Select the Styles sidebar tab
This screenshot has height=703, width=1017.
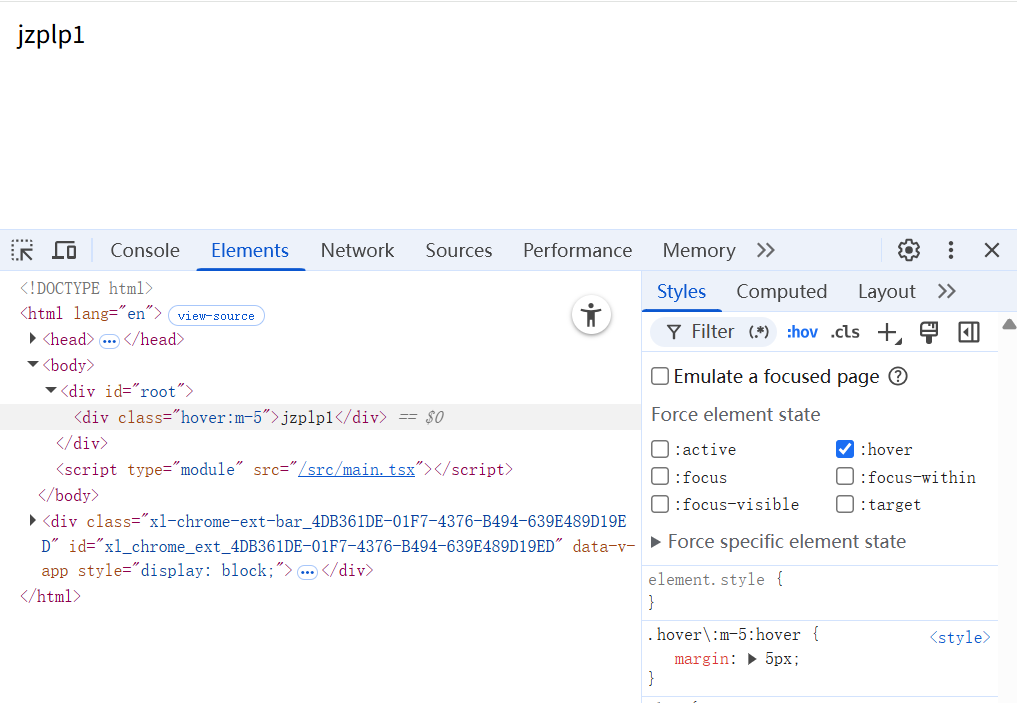click(x=681, y=291)
